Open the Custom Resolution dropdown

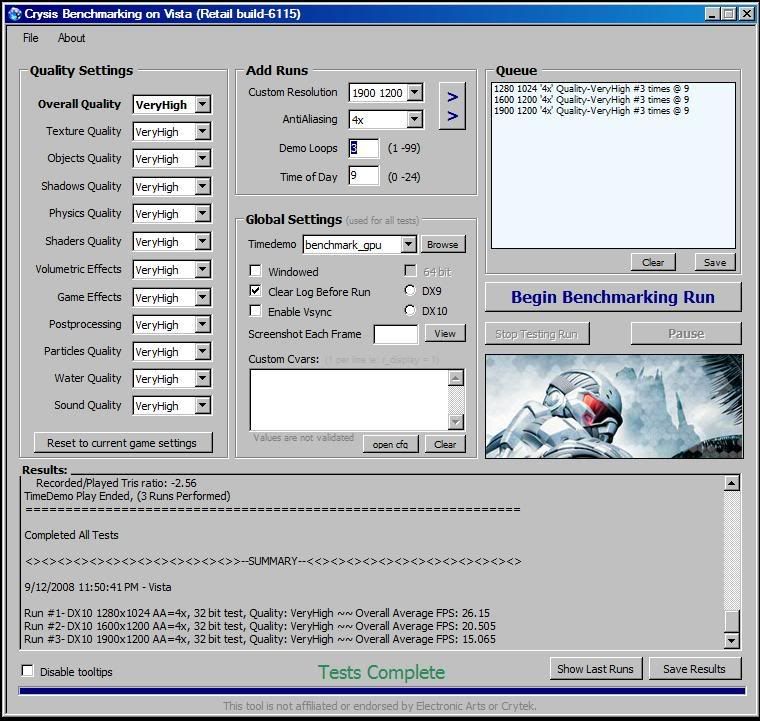pos(415,93)
